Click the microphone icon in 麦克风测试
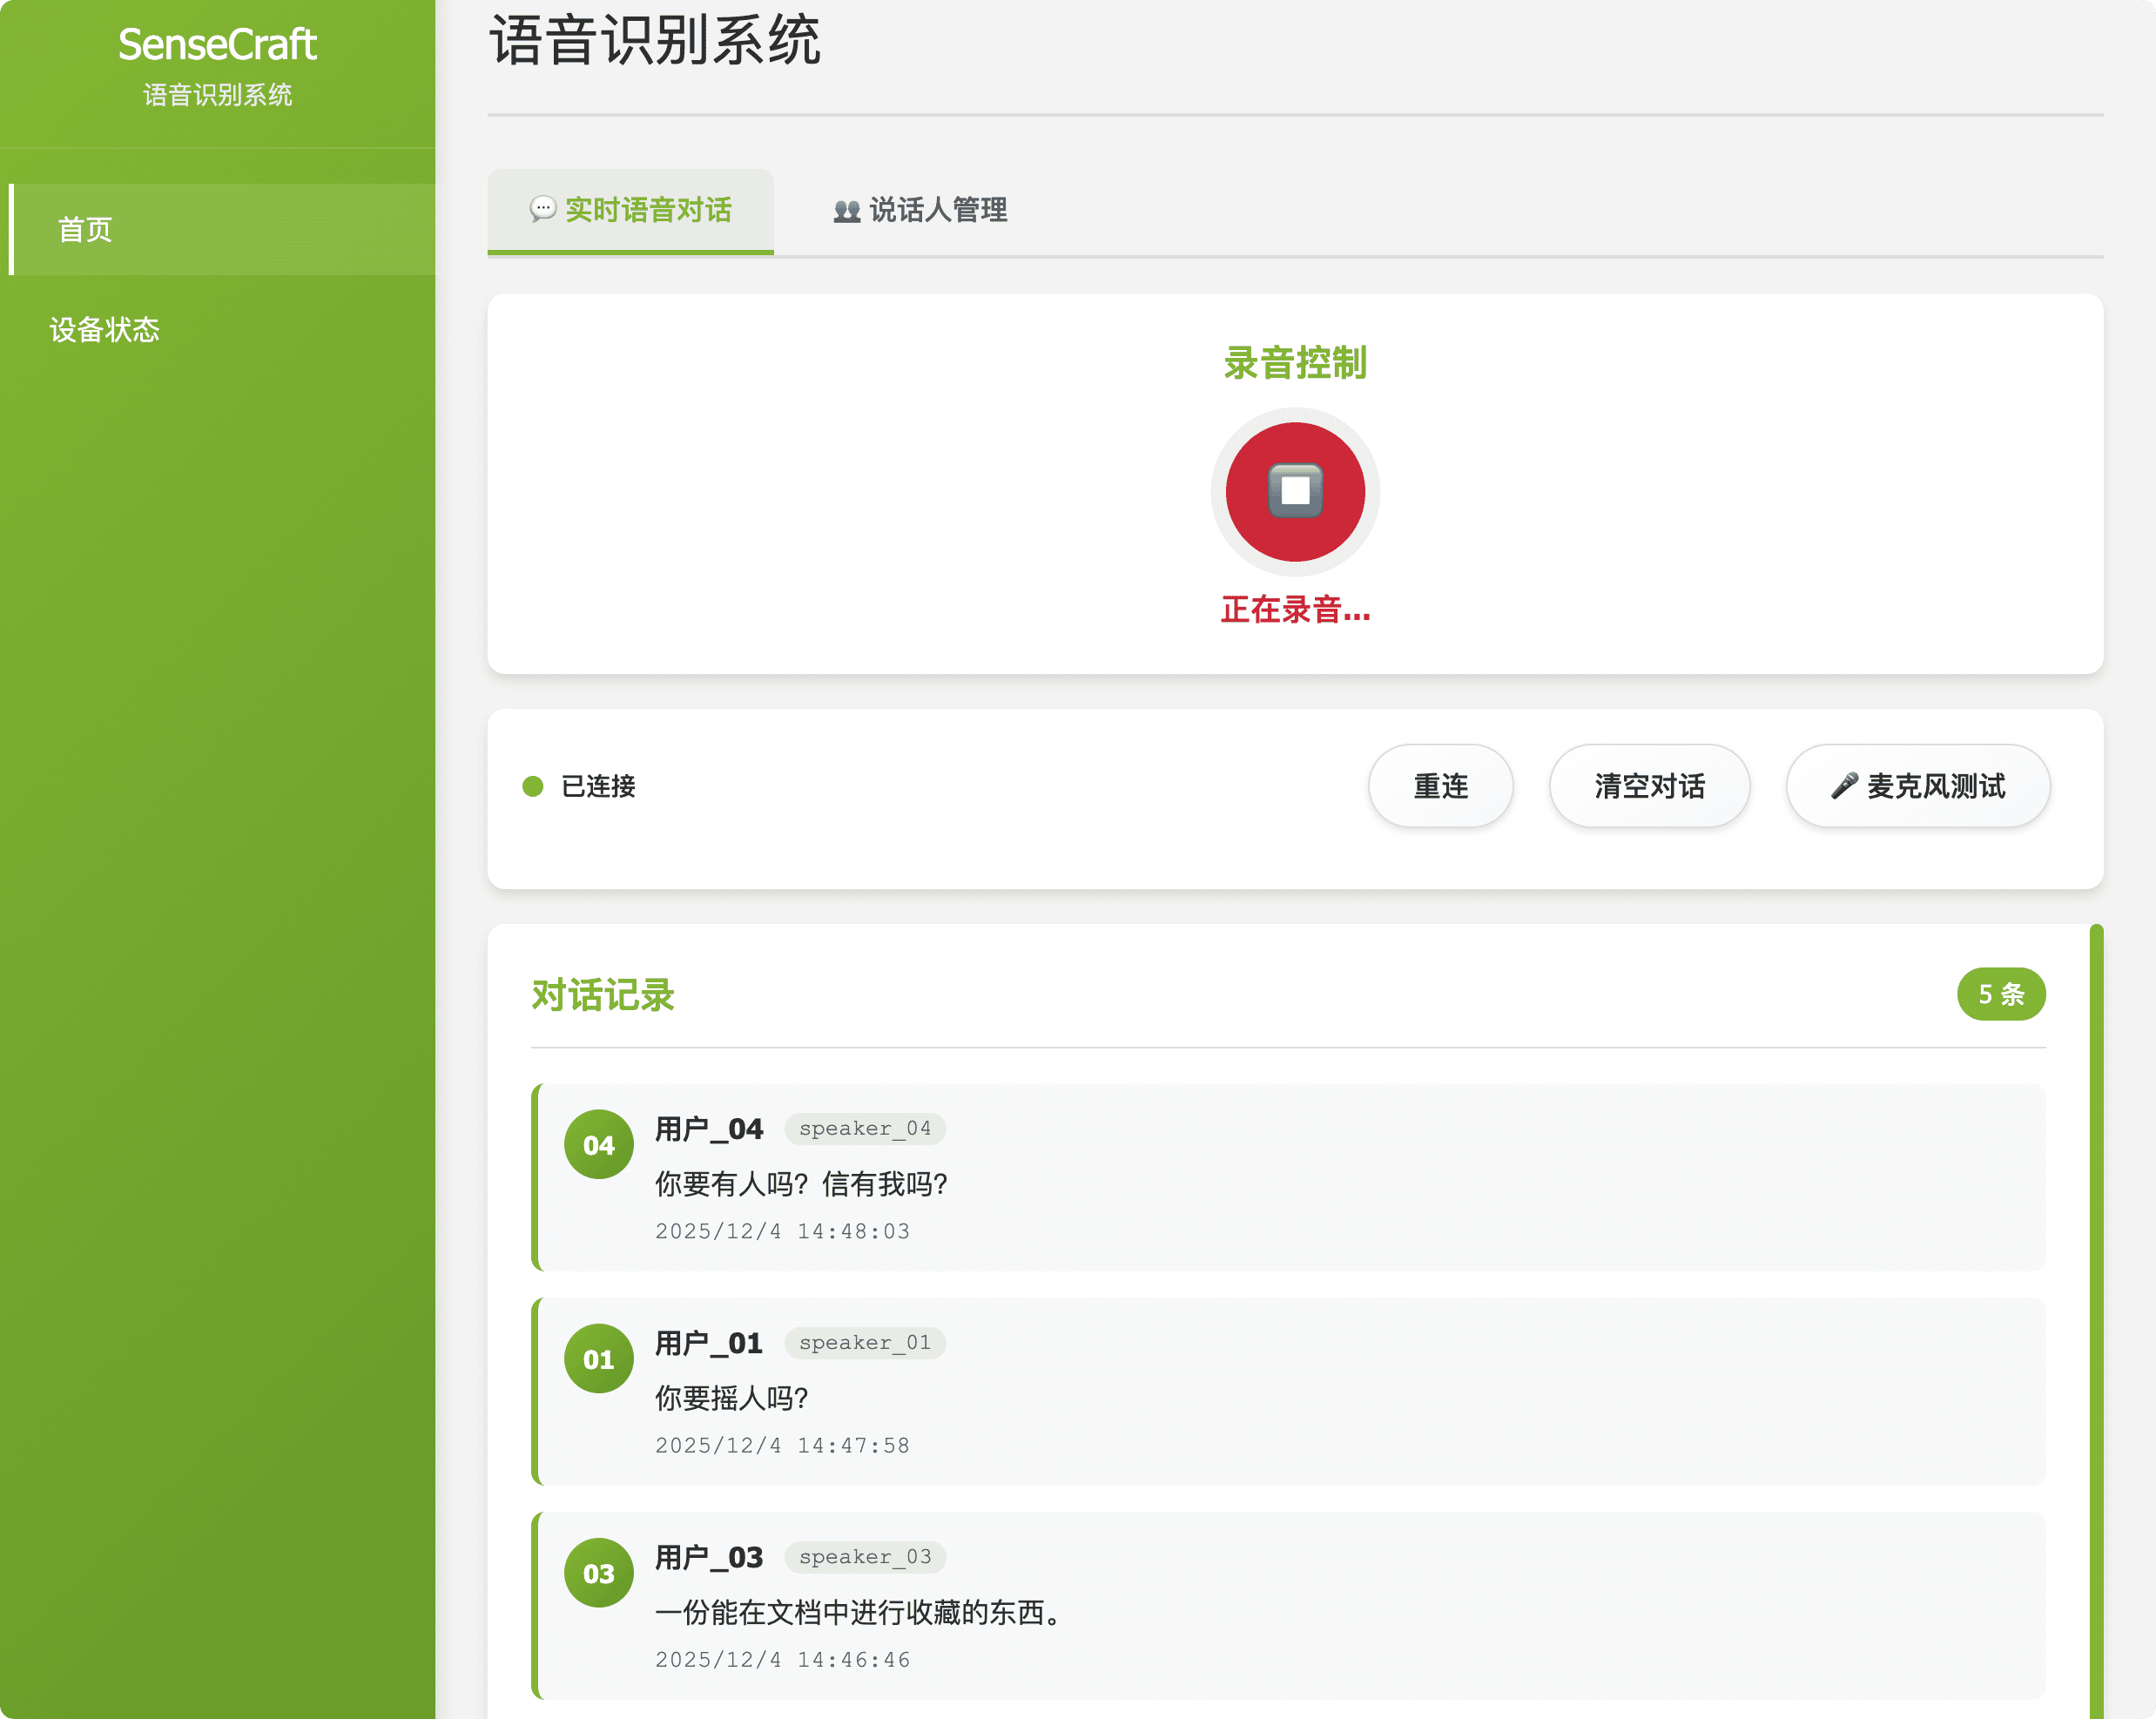The image size is (2156, 1719). [1843, 786]
